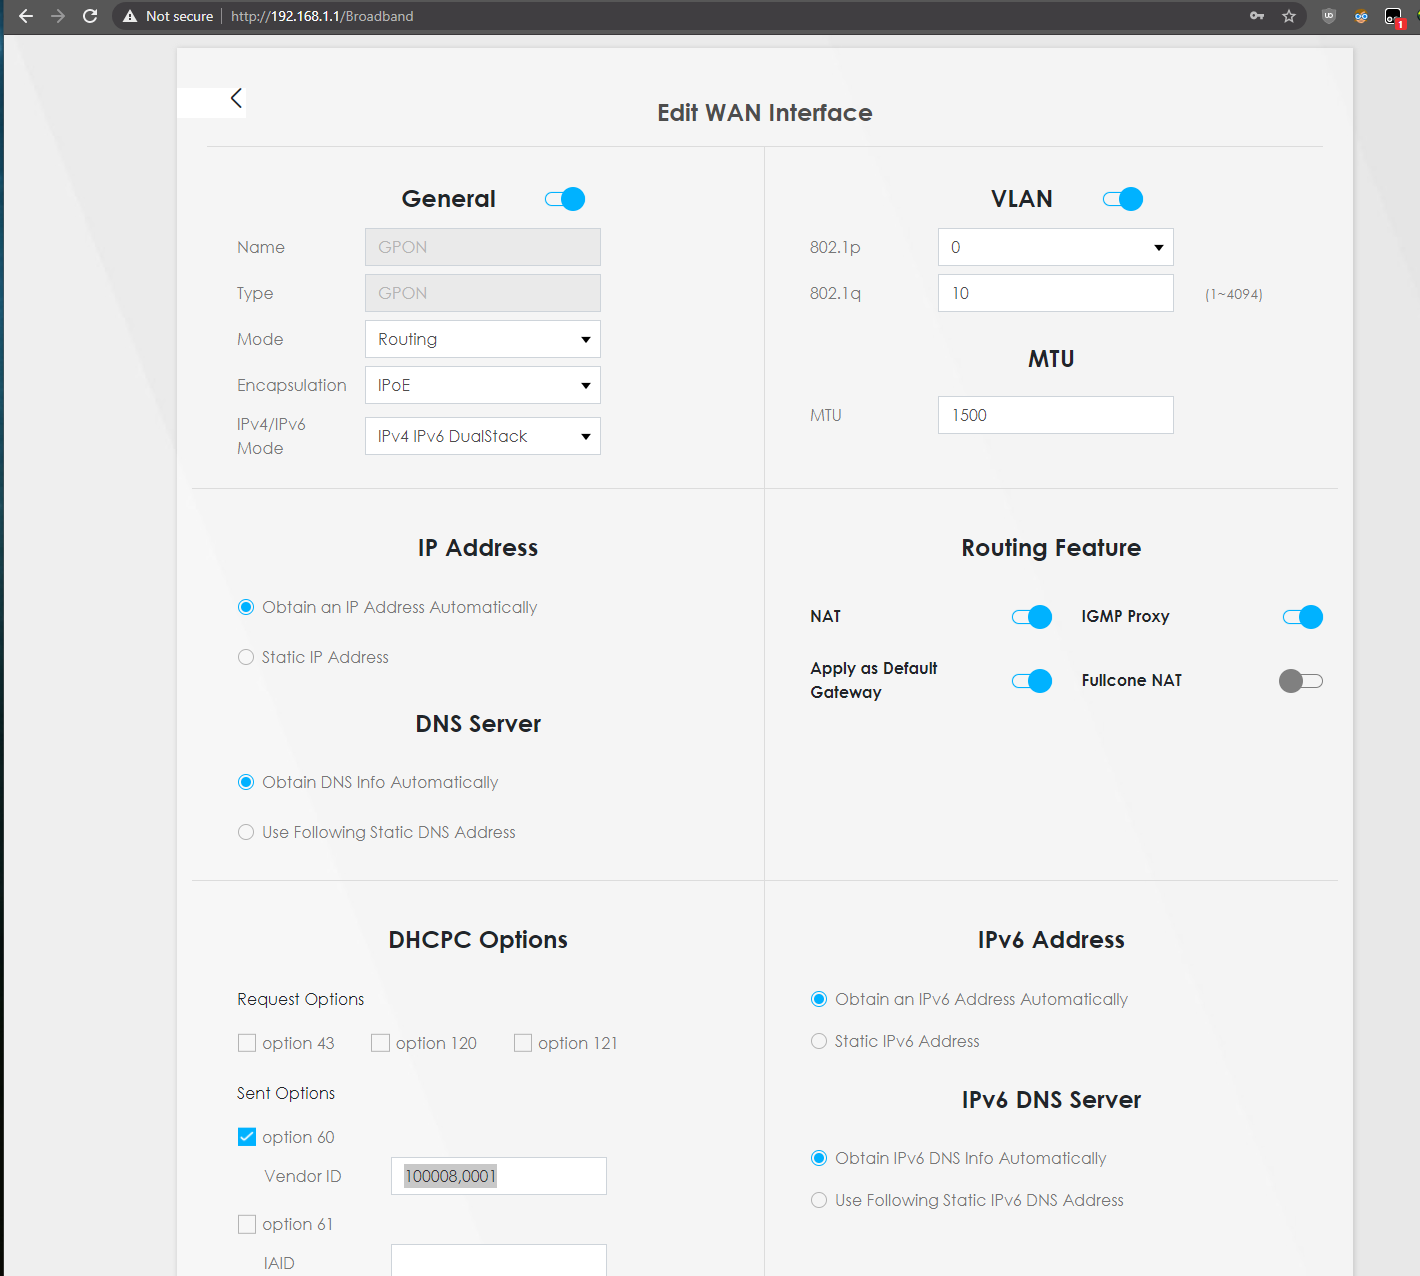Click browser reload page icon
This screenshot has height=1276, width=1420.
coord(90,16)
